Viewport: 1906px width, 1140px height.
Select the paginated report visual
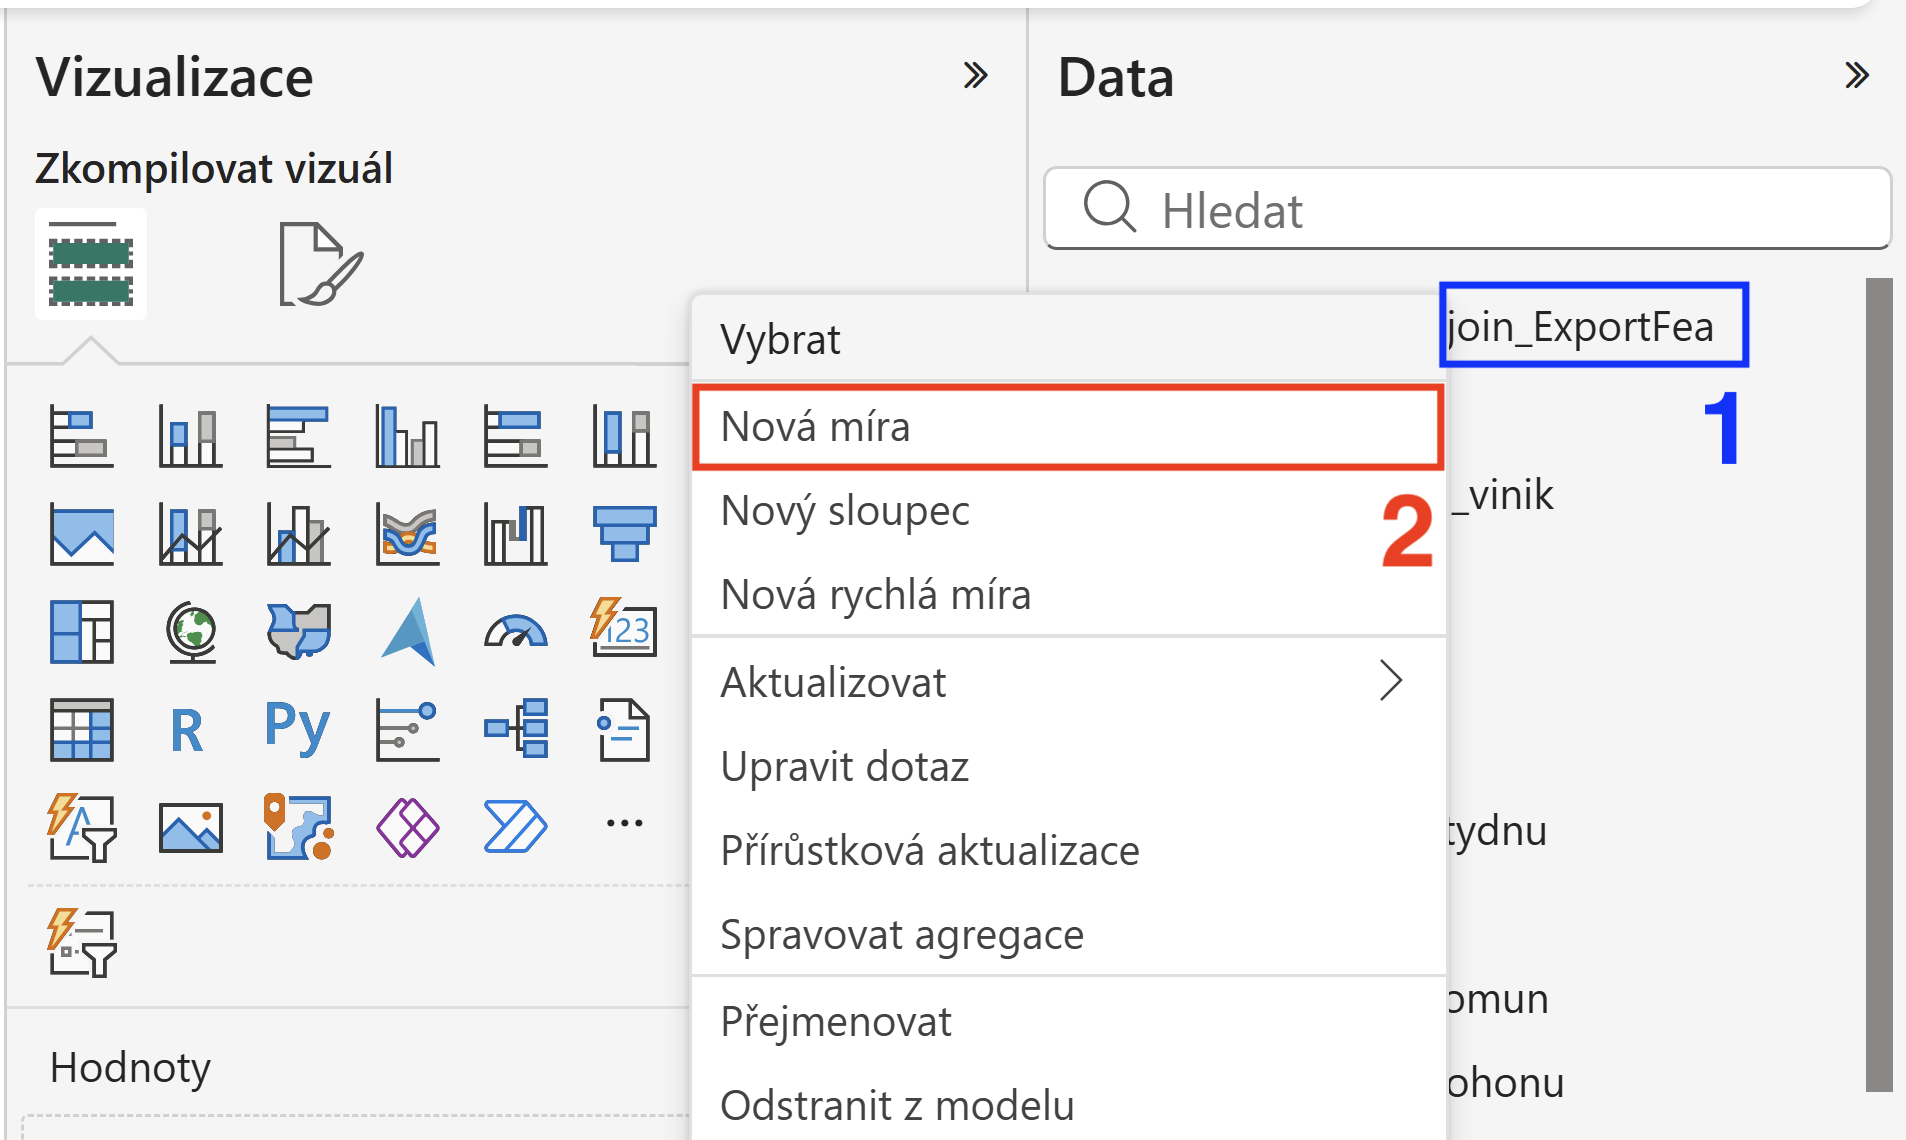click(x=624, y=730)
